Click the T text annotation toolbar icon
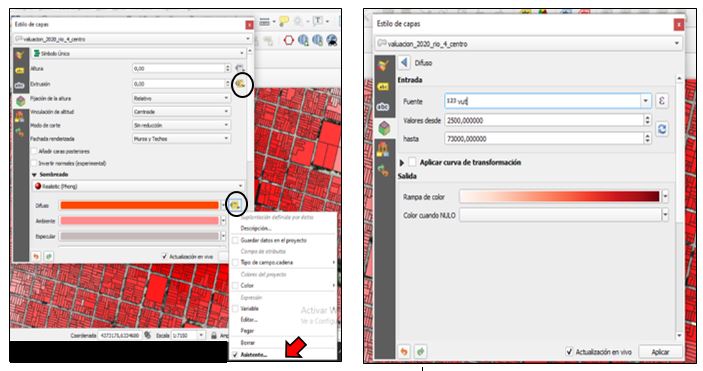Image resolution: width=703 pixels, height=371 pixels. point(317,21)
